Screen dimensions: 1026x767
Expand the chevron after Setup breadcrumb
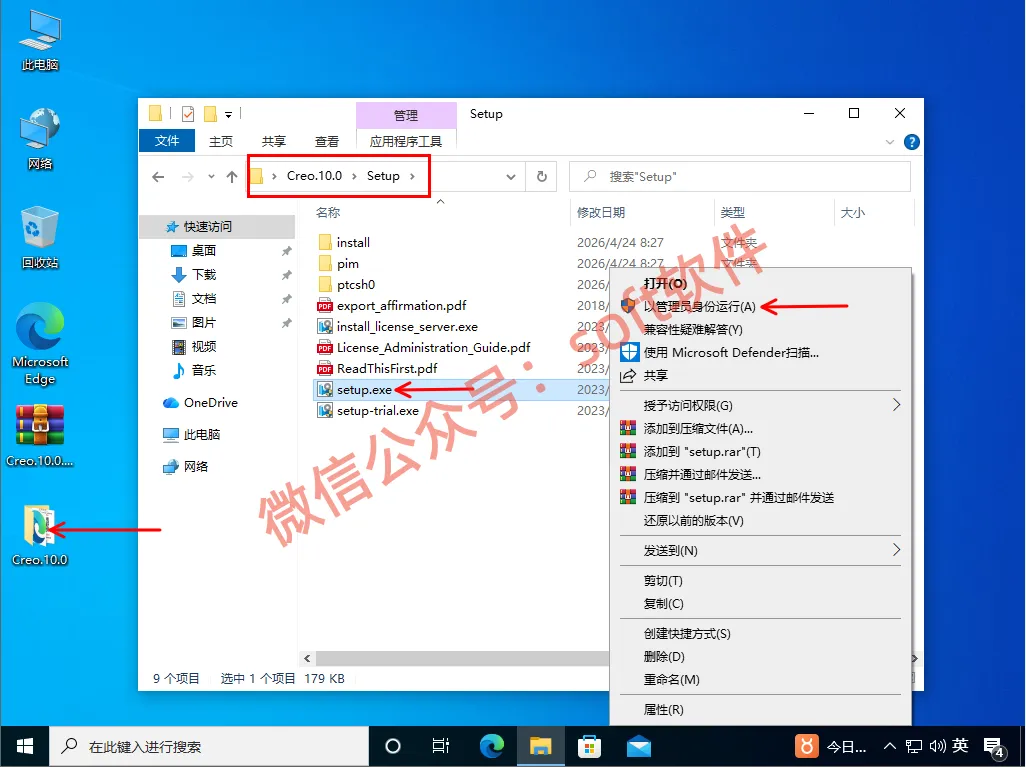[x=412, y=176]
